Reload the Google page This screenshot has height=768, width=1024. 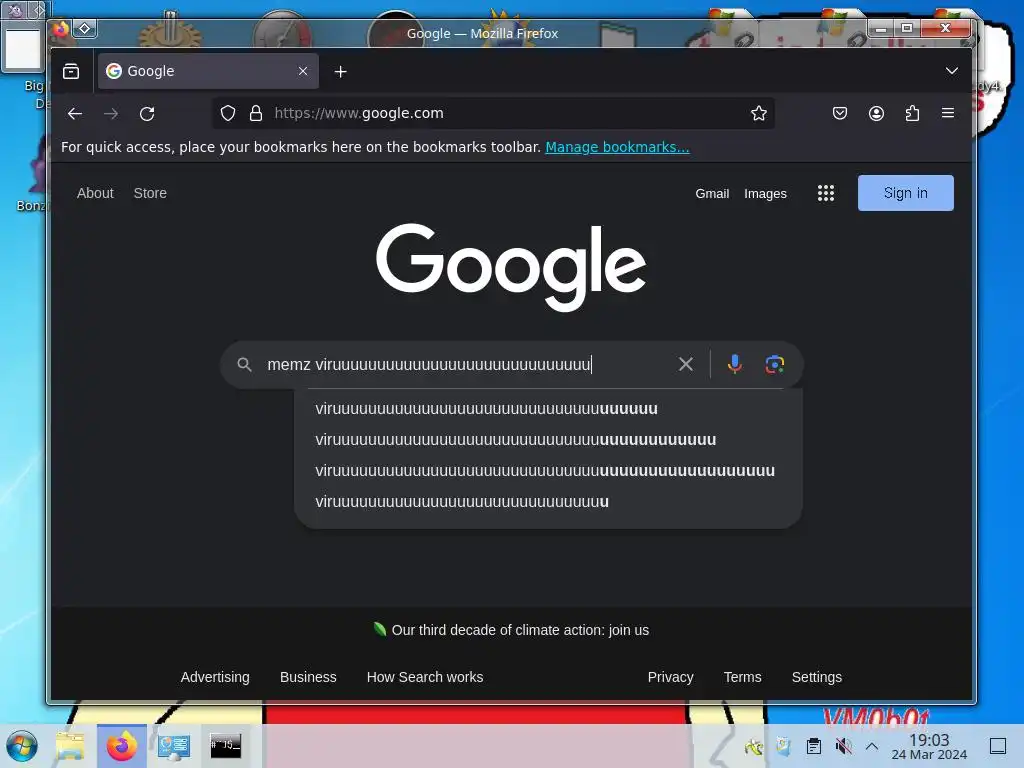[x=147, y=114]
